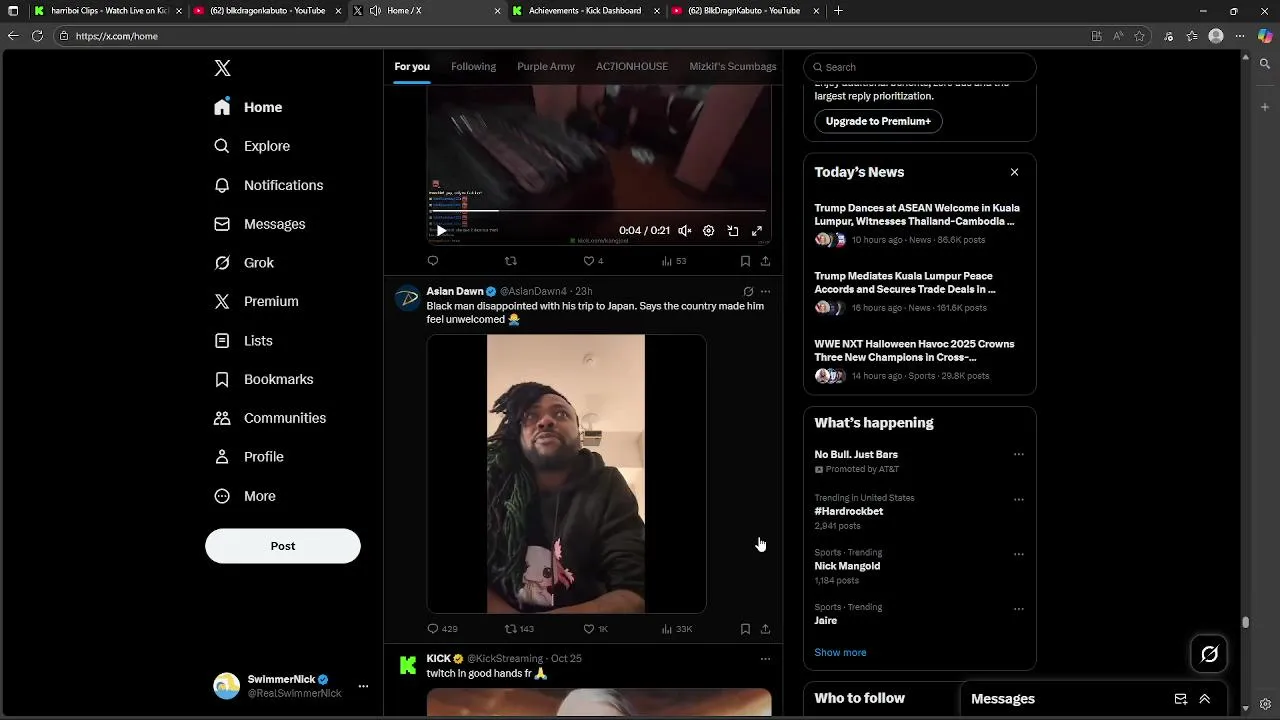Viewport: 1280px width, 720px height.
Task: Open the KICK profile avatar
Action: click(x=407, y=666)
